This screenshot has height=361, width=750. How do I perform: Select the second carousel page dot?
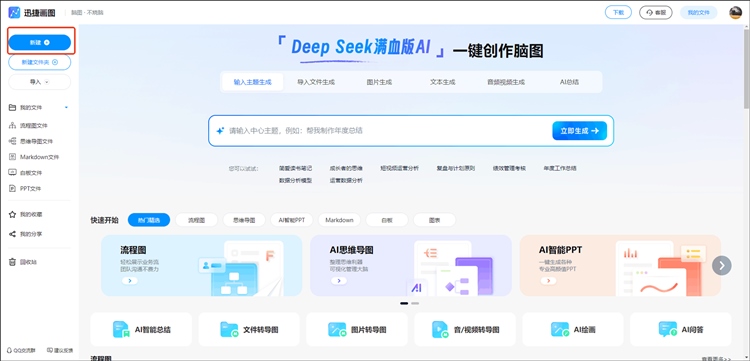click(415, 303)
